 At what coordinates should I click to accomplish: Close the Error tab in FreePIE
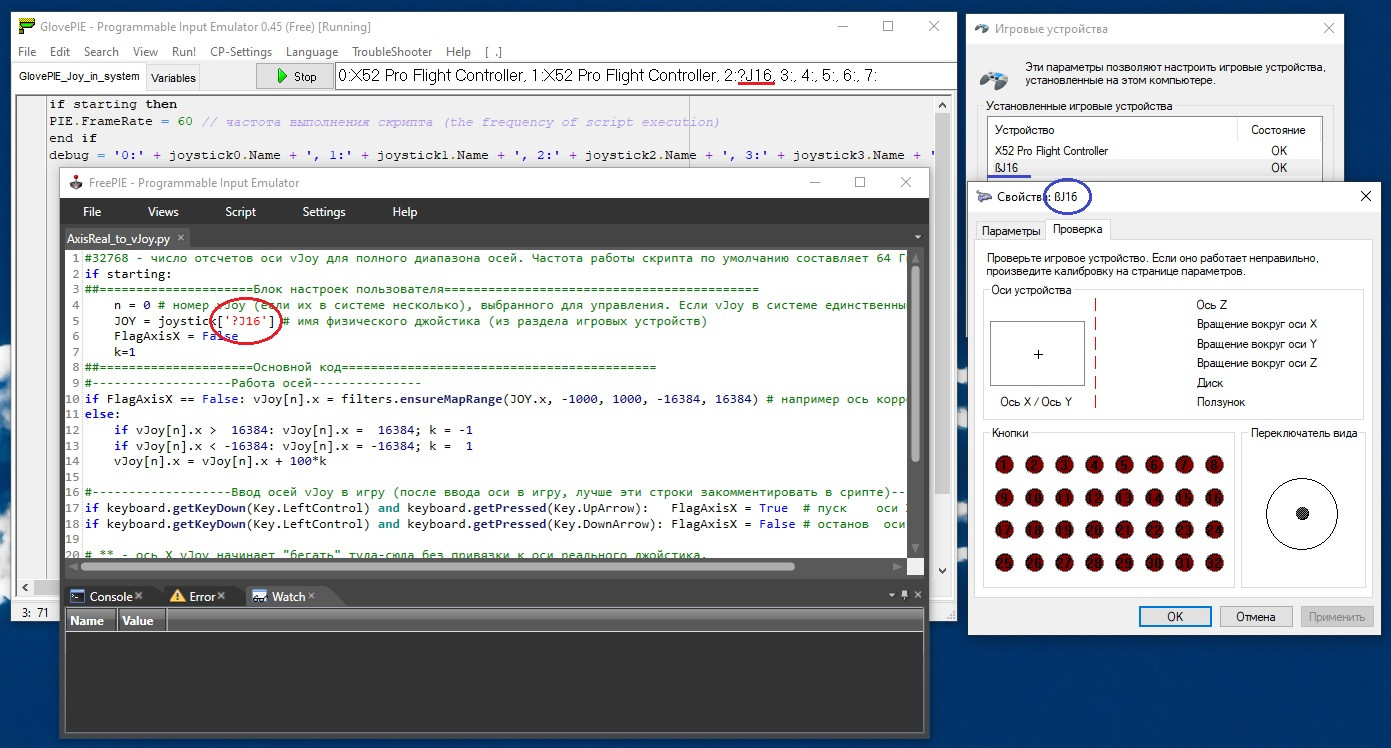(x=223, y=596)
